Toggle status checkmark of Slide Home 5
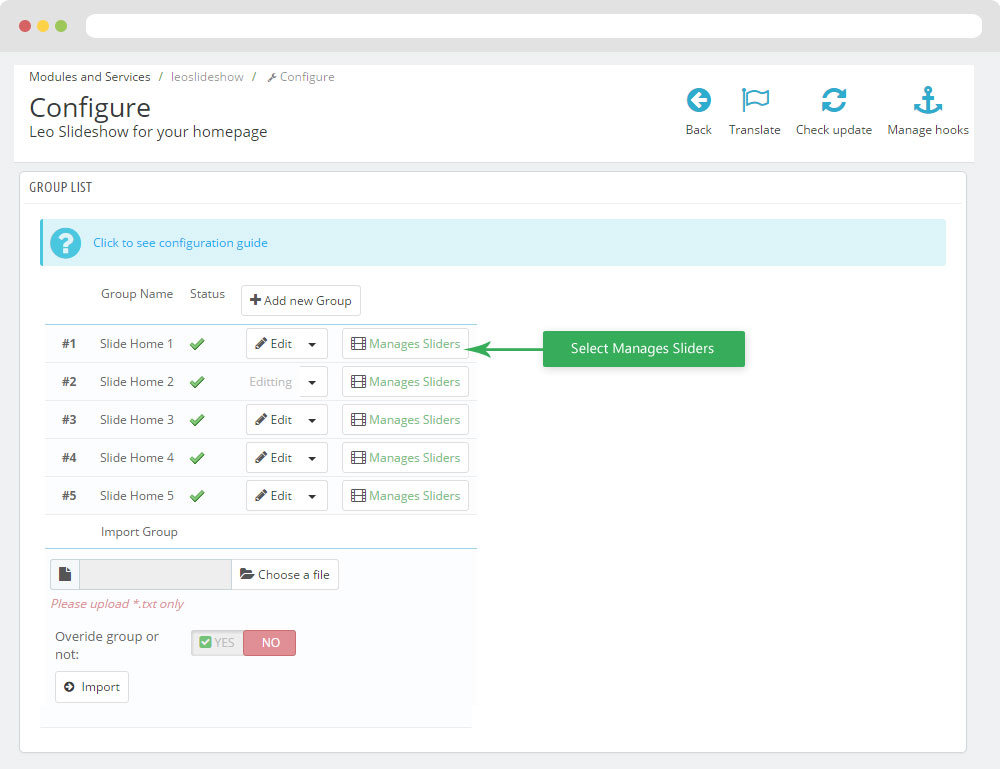Screen dimensions: 1000x769 pyautogui.click(x=197, y=496)
